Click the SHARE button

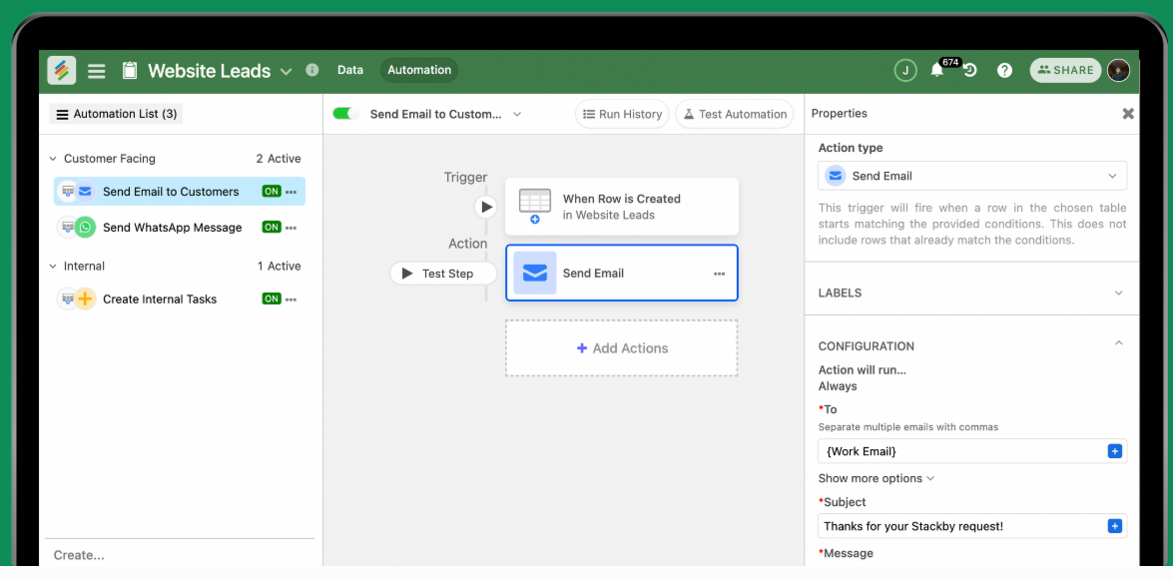coord(1065,70)
